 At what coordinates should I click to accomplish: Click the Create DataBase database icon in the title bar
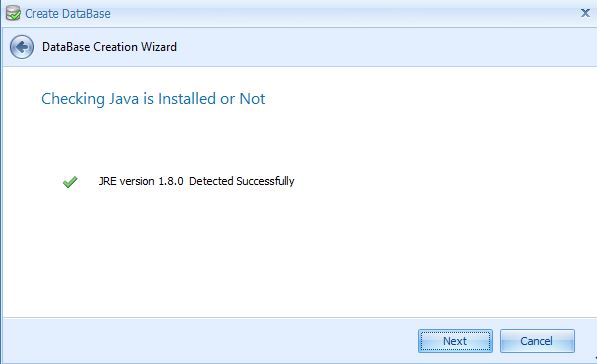[13, 13]
